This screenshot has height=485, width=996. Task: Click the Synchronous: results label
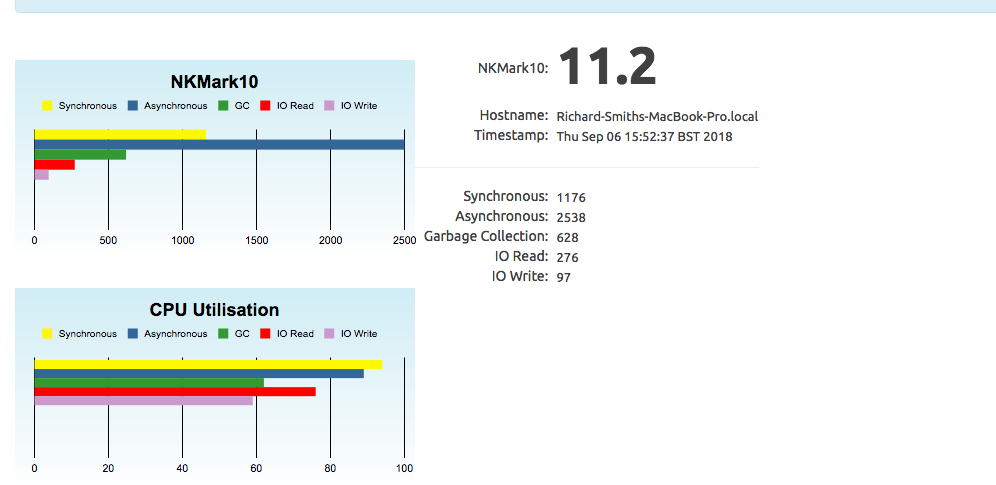[506, 196]
